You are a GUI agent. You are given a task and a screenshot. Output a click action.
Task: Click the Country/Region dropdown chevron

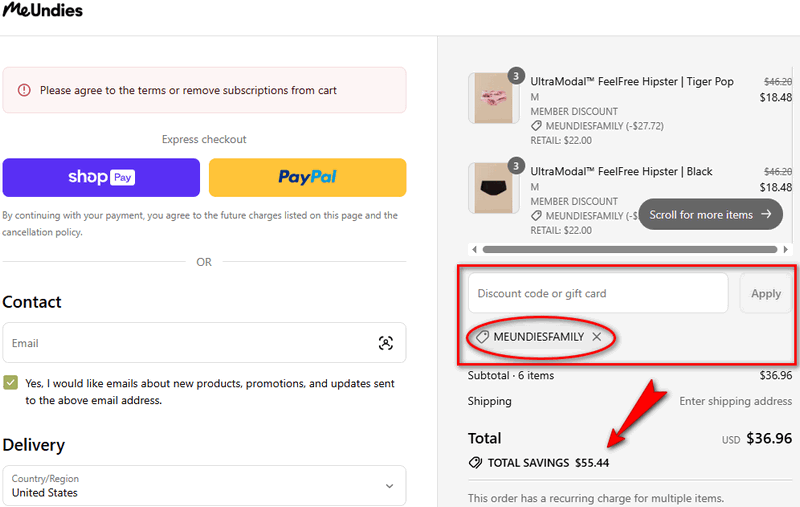tap(389, 486)
